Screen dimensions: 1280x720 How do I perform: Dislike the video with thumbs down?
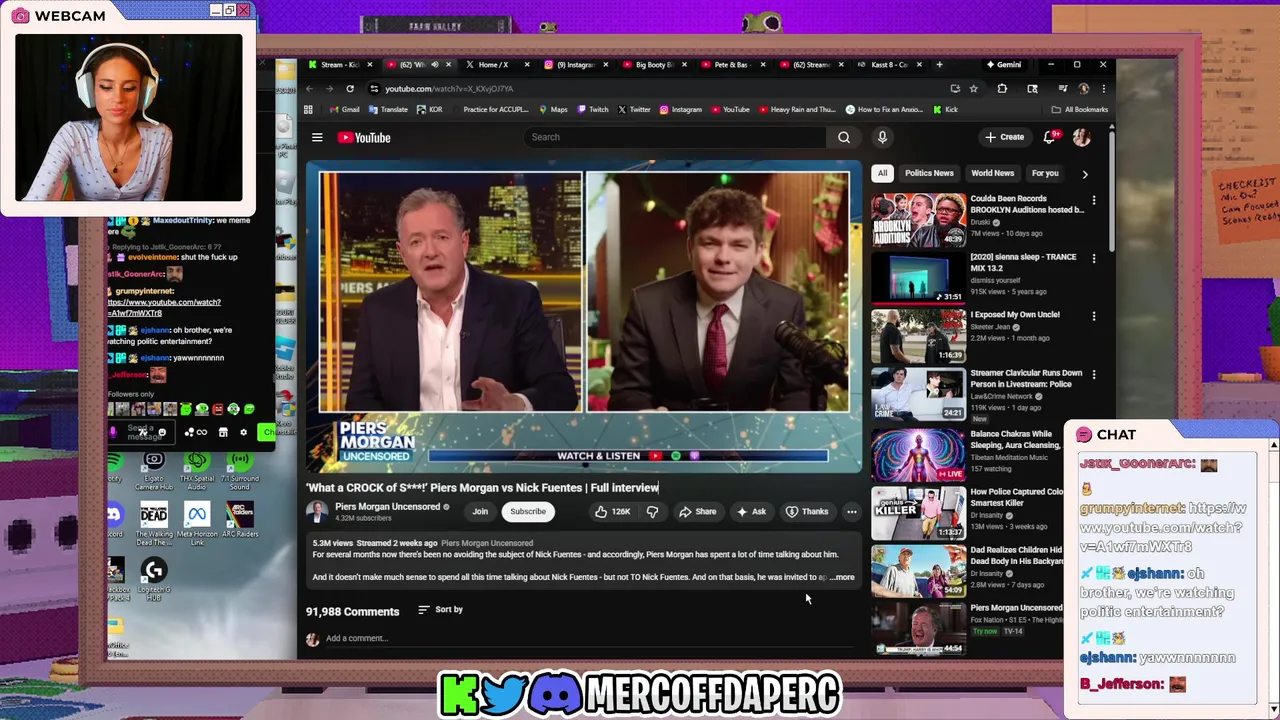(652, 512)
